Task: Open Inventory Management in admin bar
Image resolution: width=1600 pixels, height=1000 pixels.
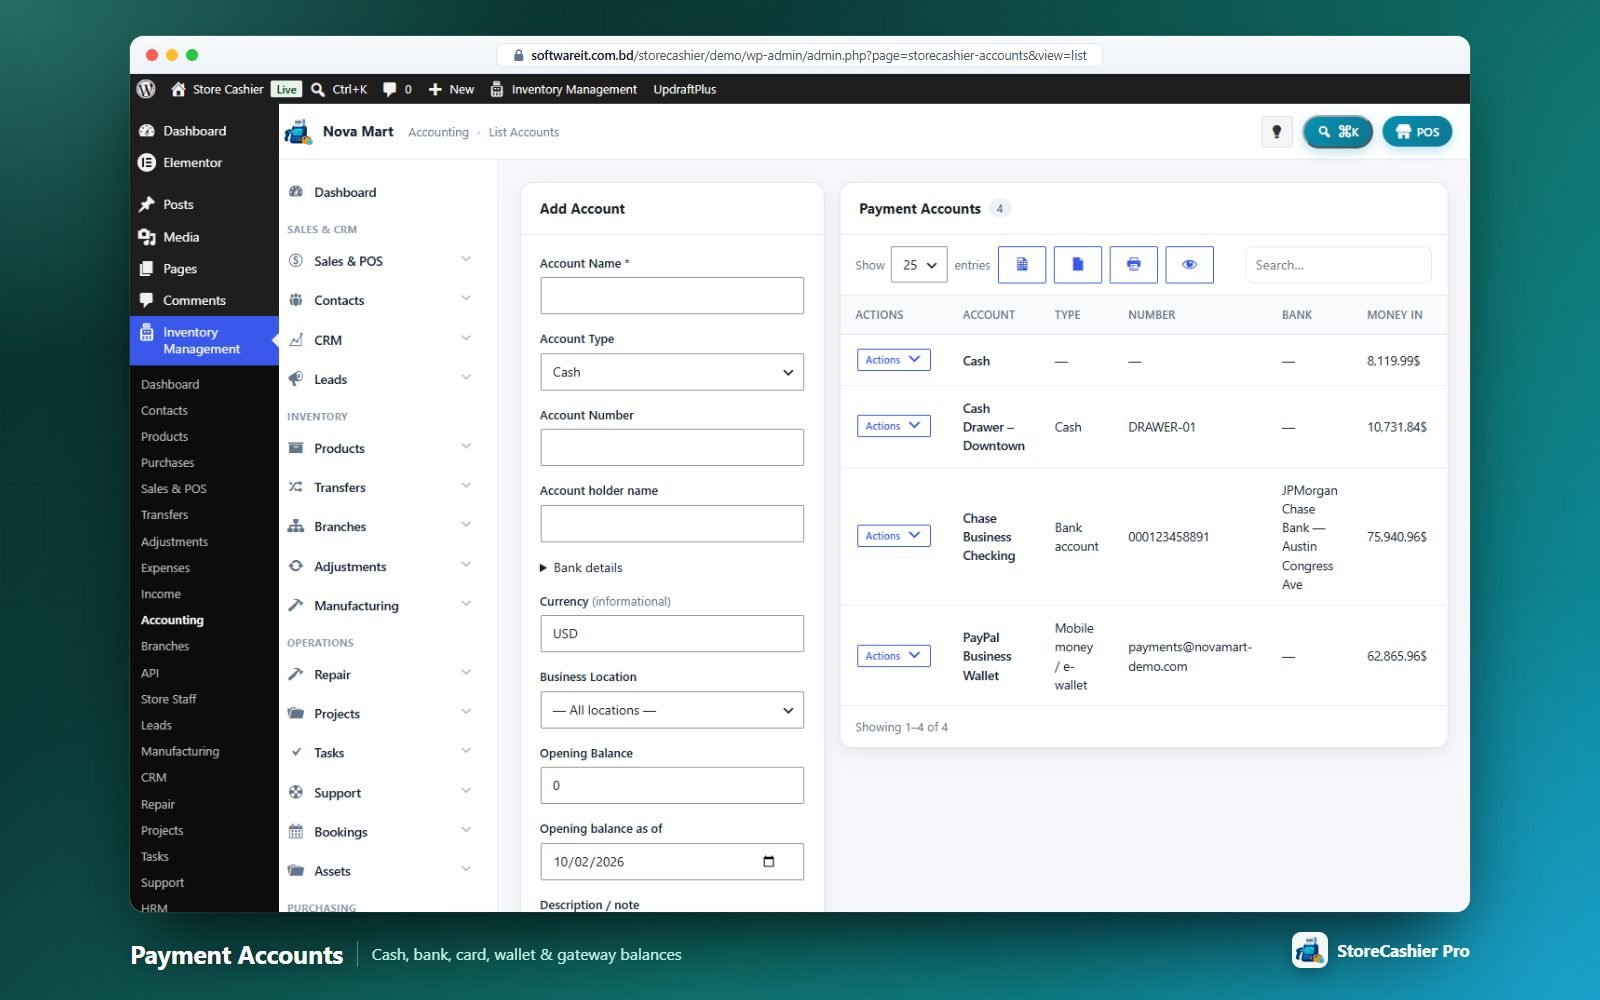Action: click(563, 89)
